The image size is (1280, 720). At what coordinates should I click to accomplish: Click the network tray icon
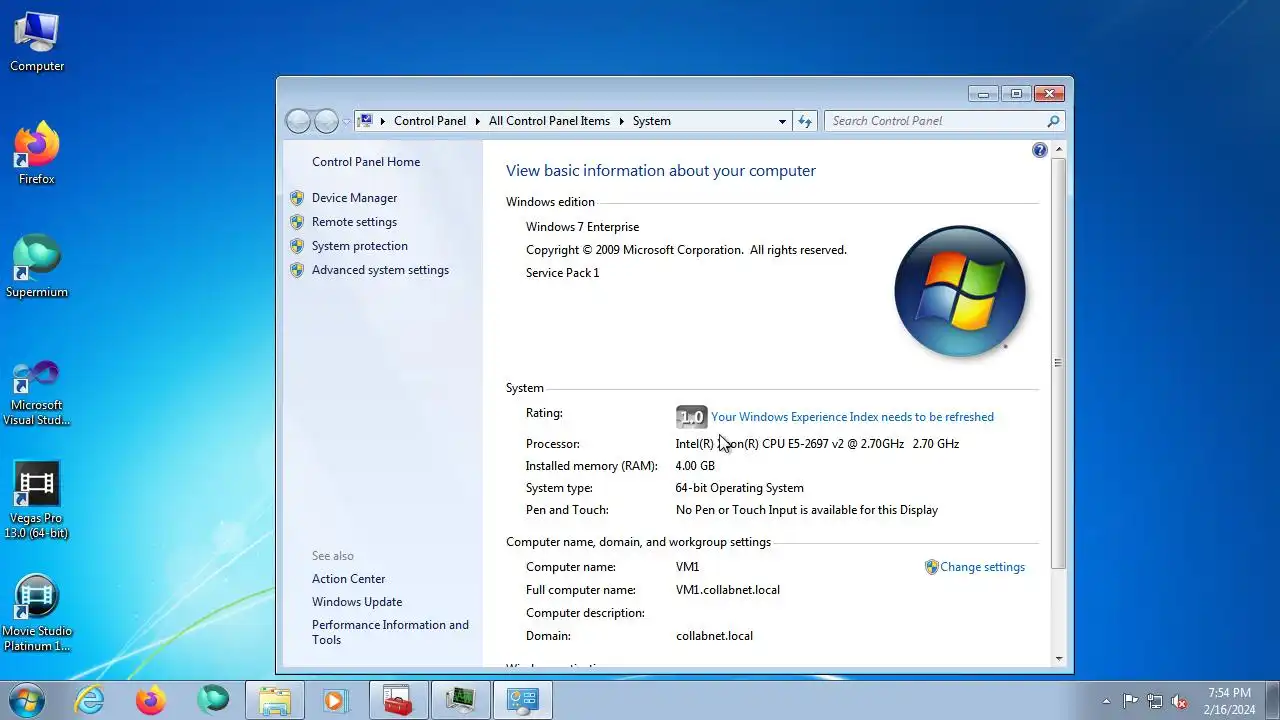pos(1155,701)
